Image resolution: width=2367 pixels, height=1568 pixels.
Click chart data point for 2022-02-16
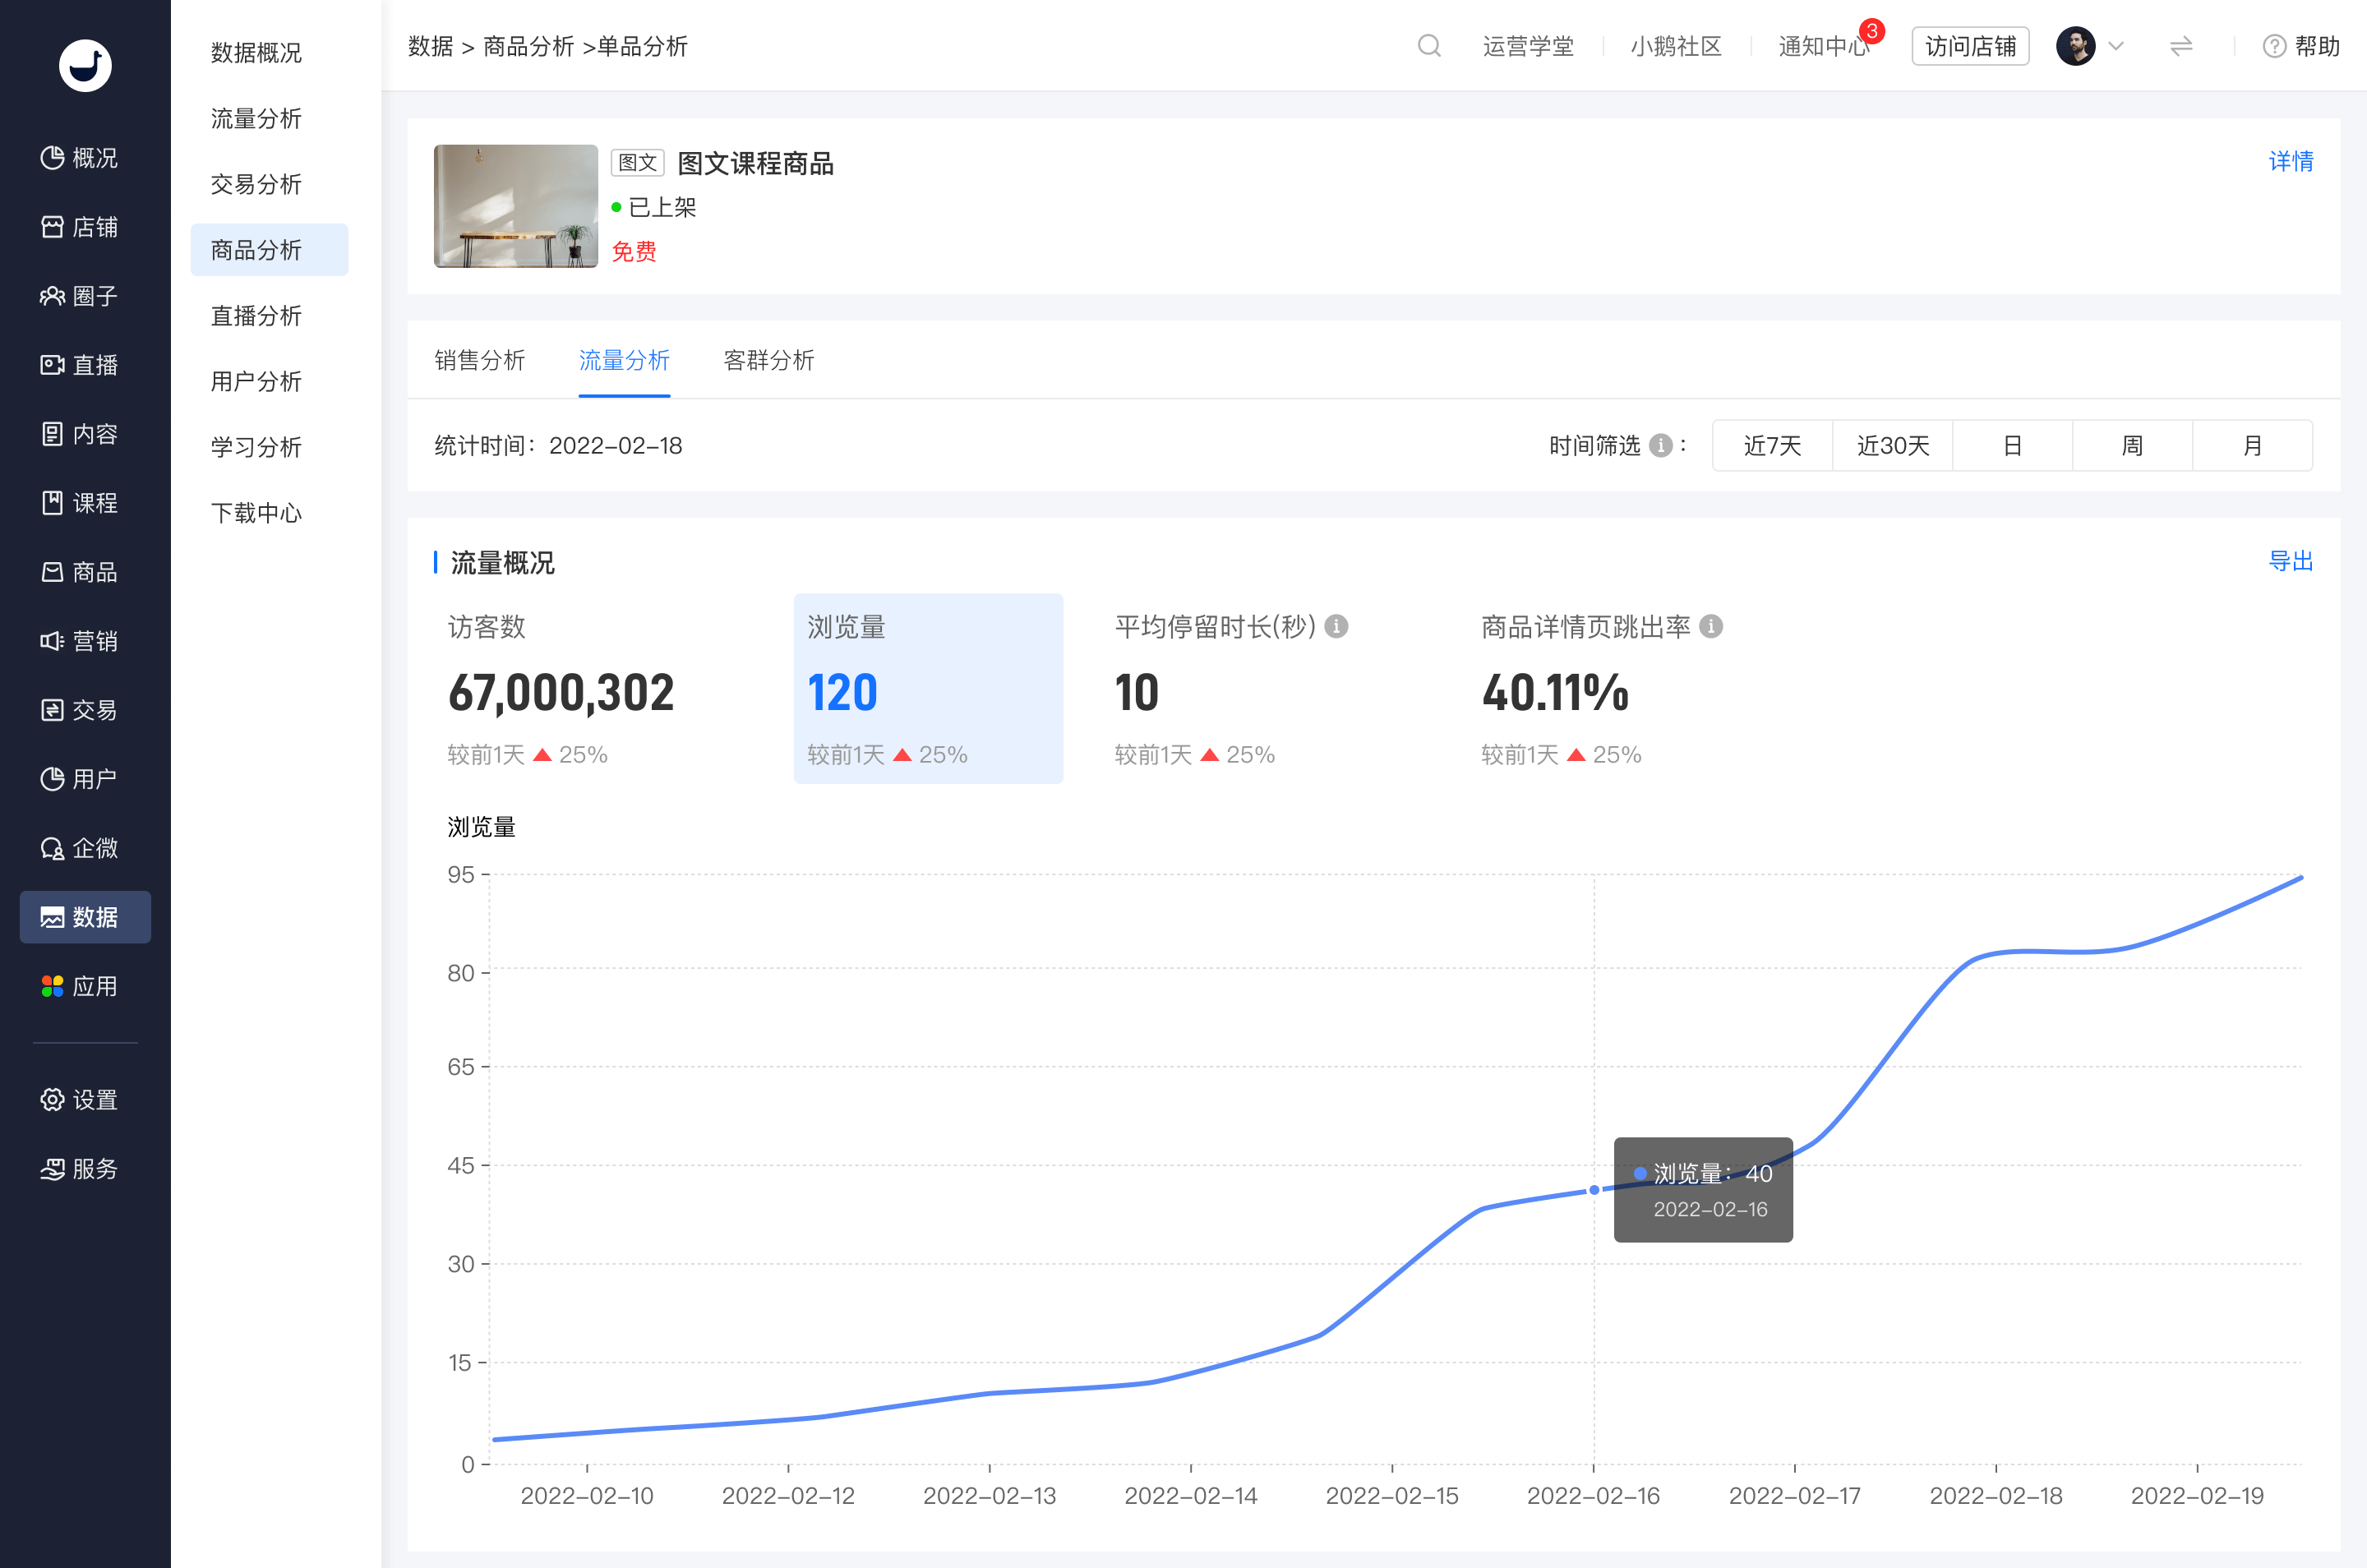(x=1594, y=1190)
